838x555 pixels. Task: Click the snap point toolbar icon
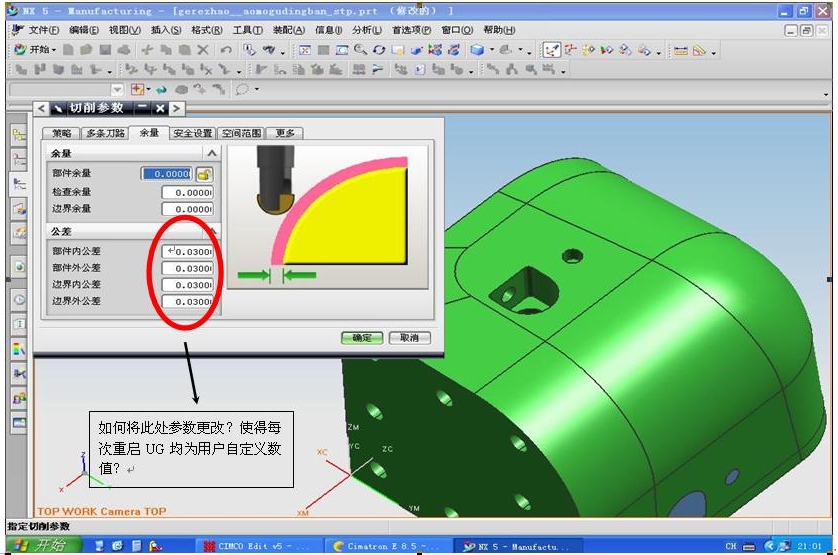tap(137, 89)
